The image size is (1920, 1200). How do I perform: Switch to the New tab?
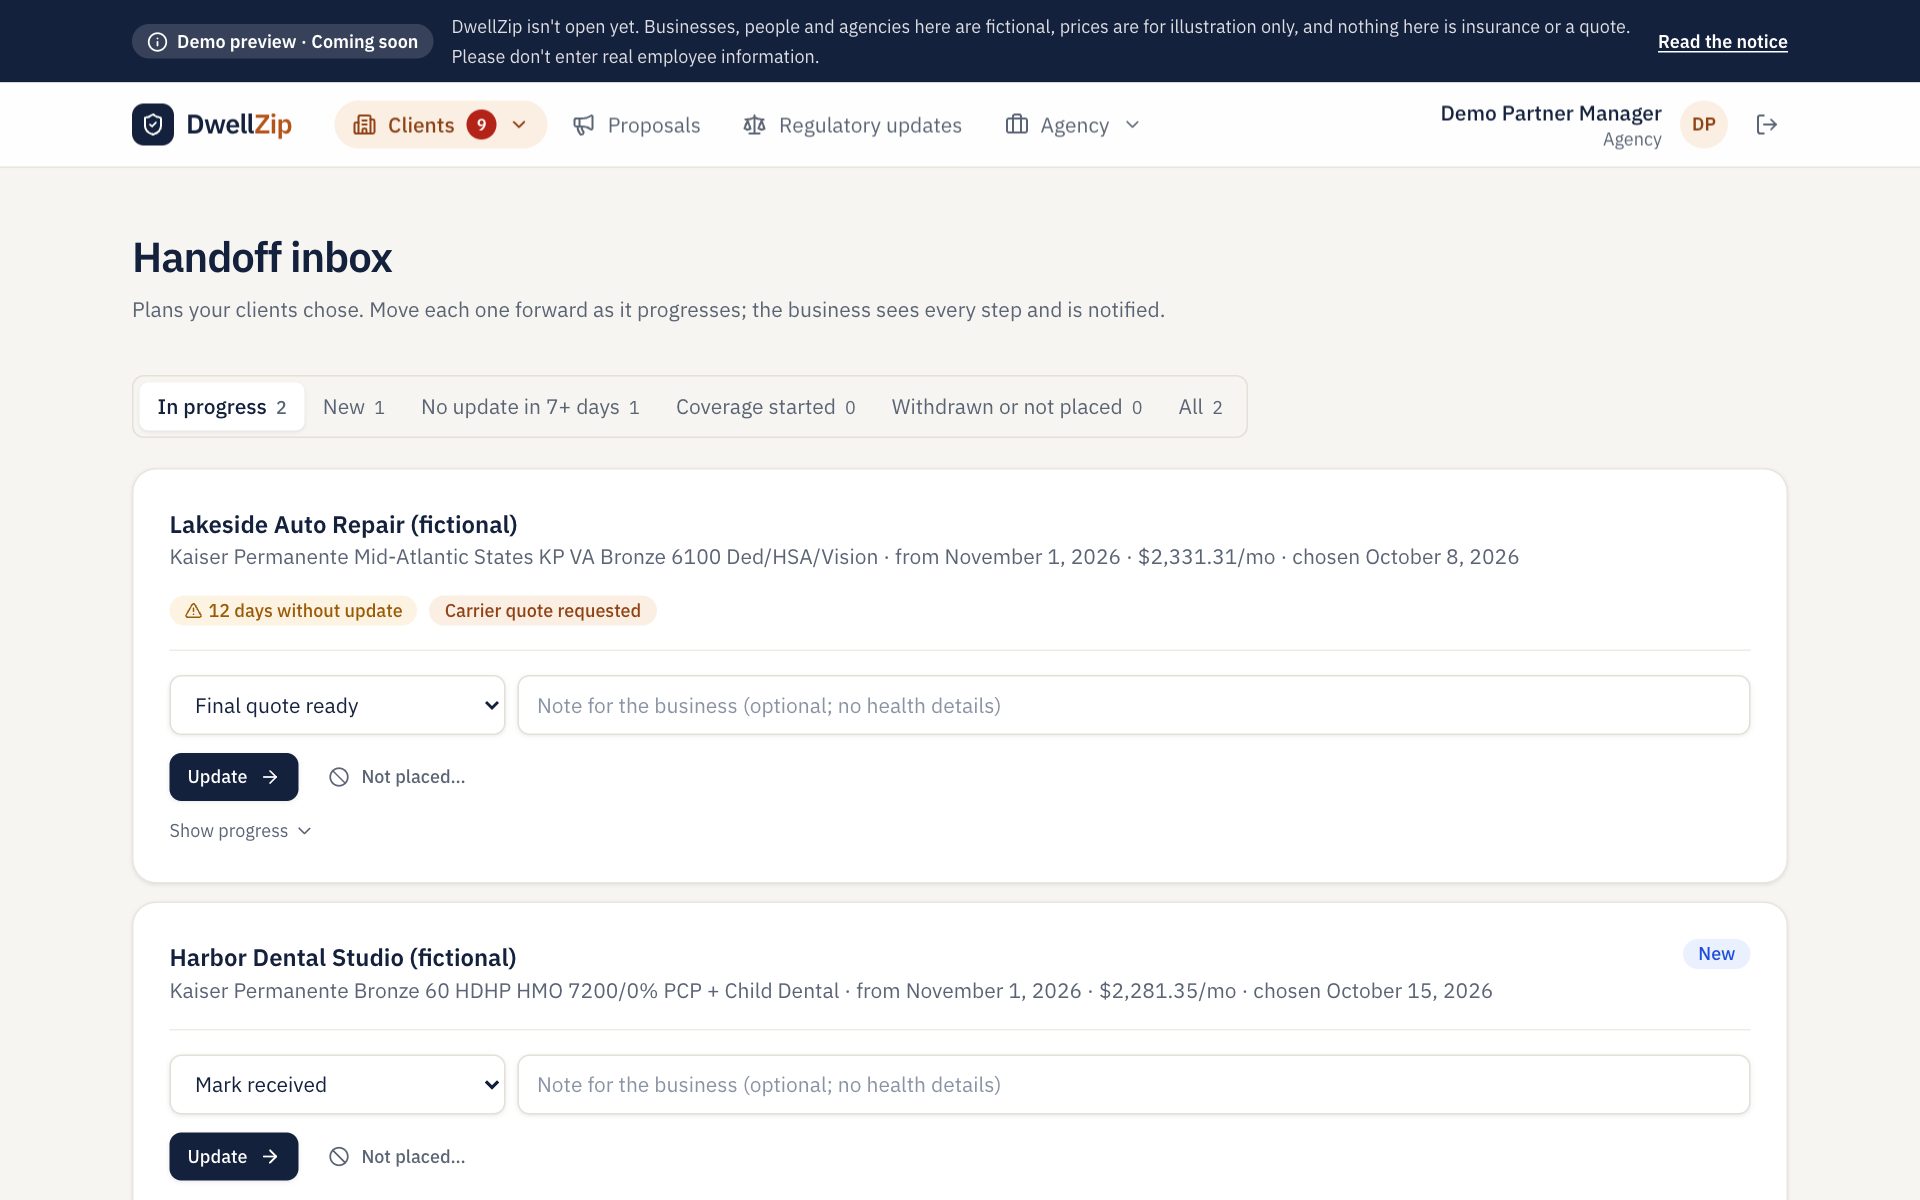(353, 407)
